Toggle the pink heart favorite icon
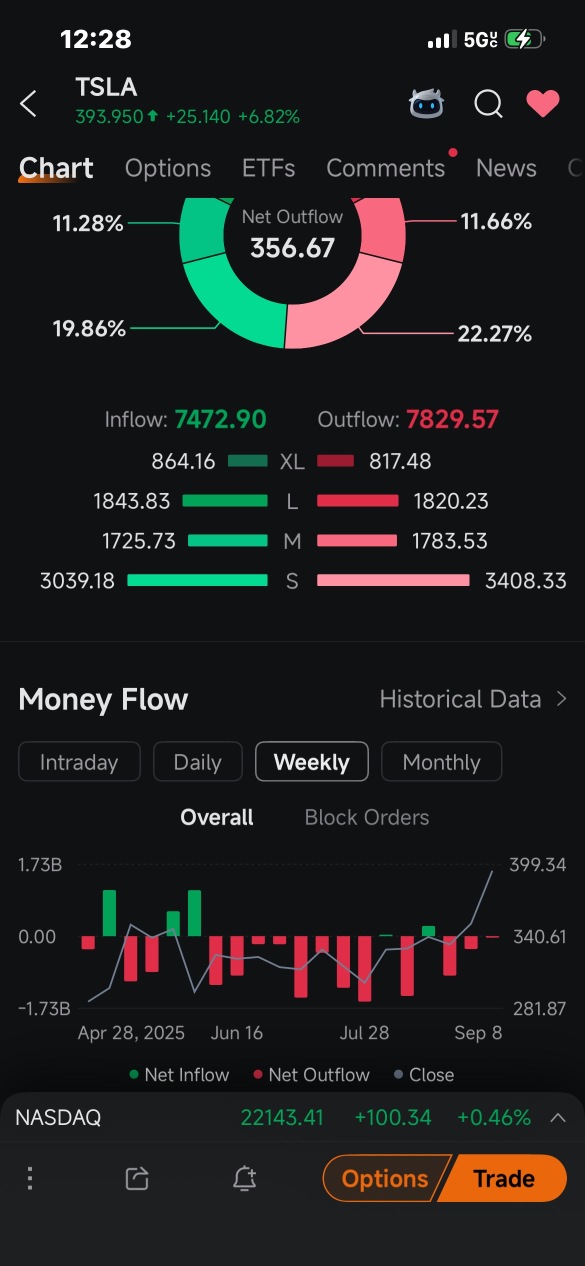 543,103
